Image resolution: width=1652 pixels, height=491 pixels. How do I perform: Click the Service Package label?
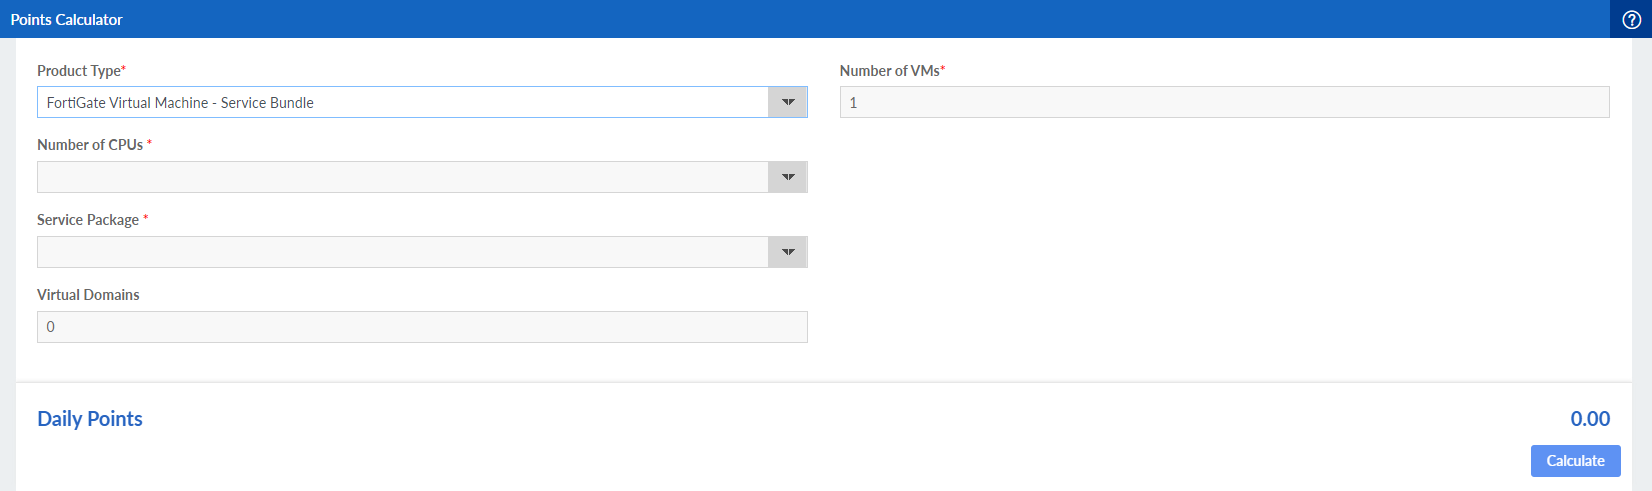tap(88, 220)
